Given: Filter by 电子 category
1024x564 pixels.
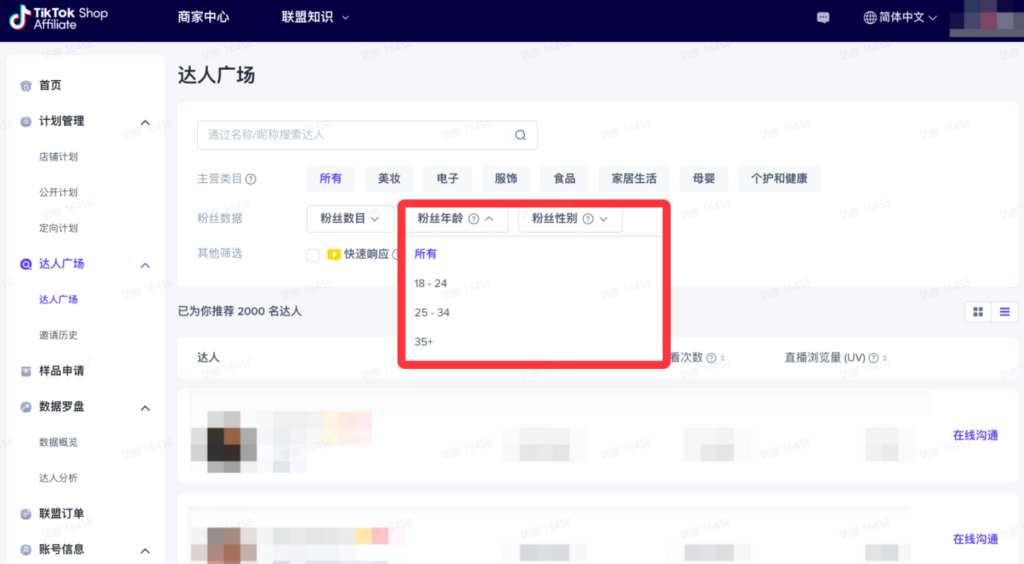Looking at the screenshot, I should point(447,179).
